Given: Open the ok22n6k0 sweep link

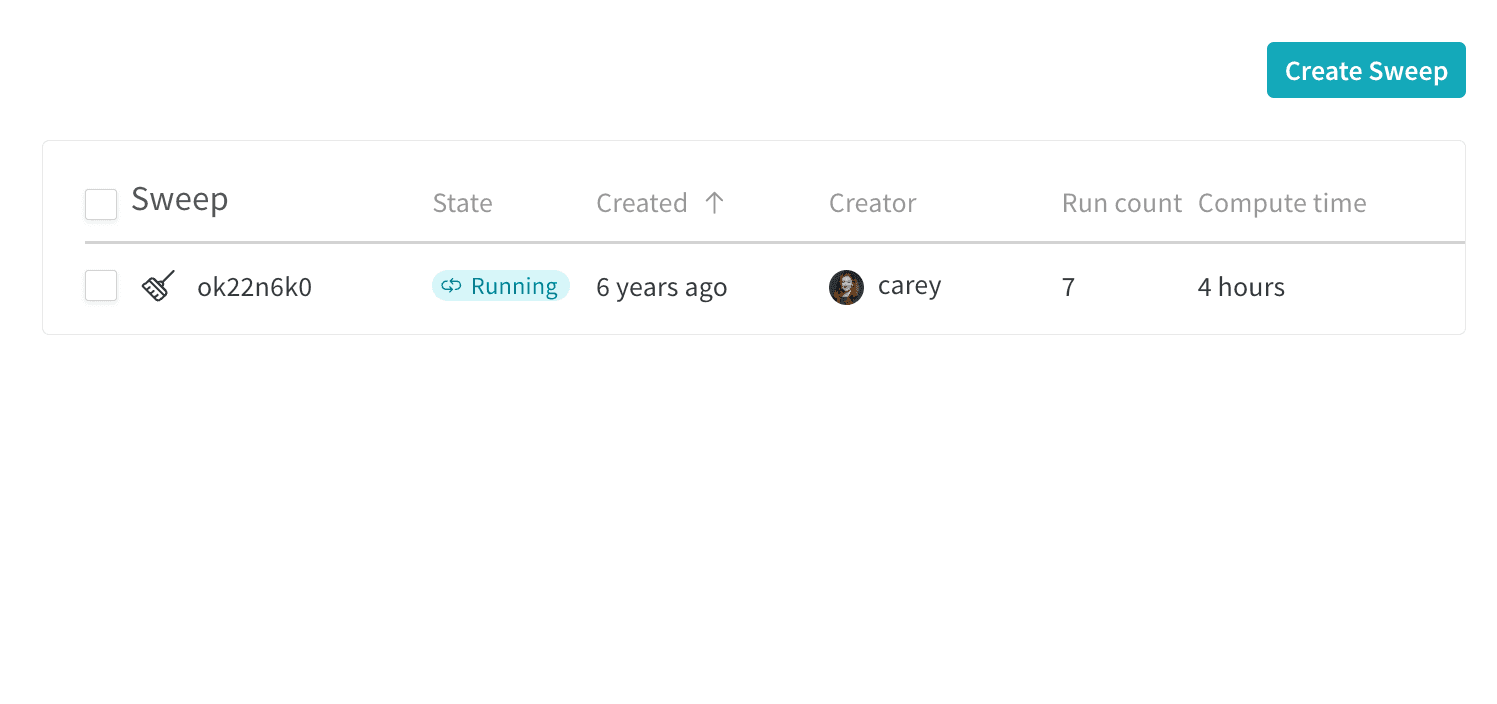Looking at the screenshot, I should click(x=254, y=287).
